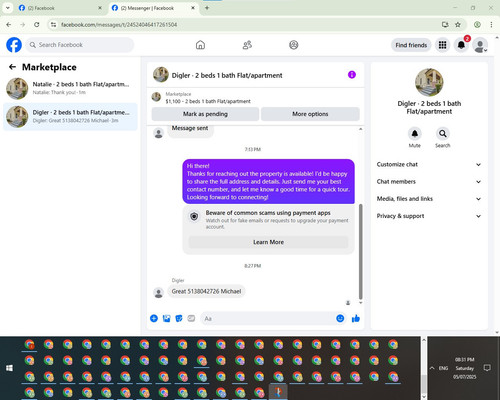The width and height of the screenshot is (500, 400).
Task: Click the Digler message bubble with phone number
Action: pos(206,291)
